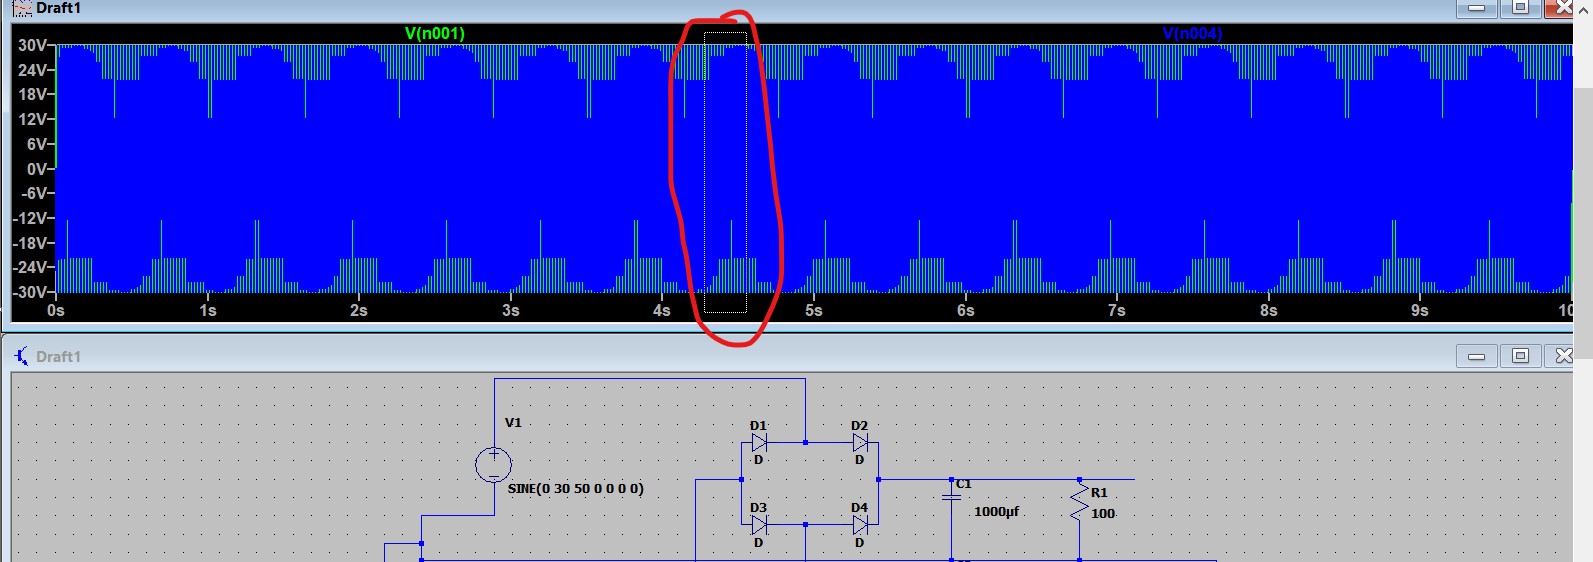1593x562 pixels.
Task: Select the D1 diode symbol
Action: pyautogui.click(x=759, y=442)
